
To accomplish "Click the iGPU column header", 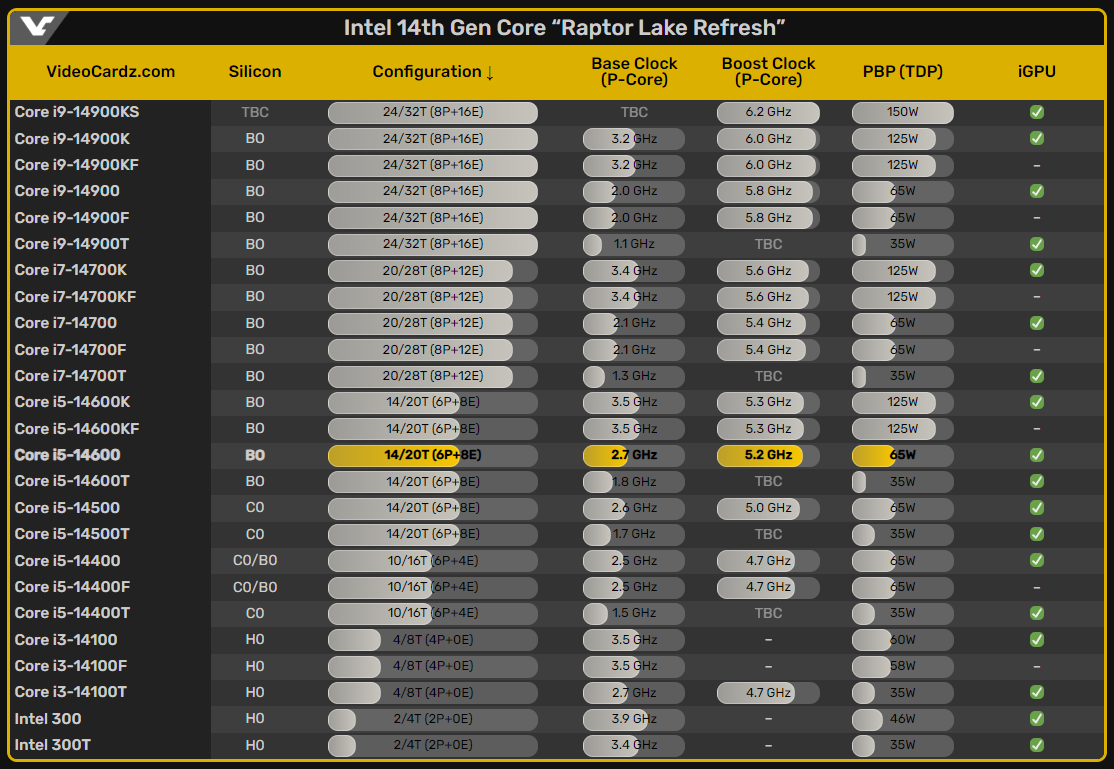I will tap(1037, 72).
